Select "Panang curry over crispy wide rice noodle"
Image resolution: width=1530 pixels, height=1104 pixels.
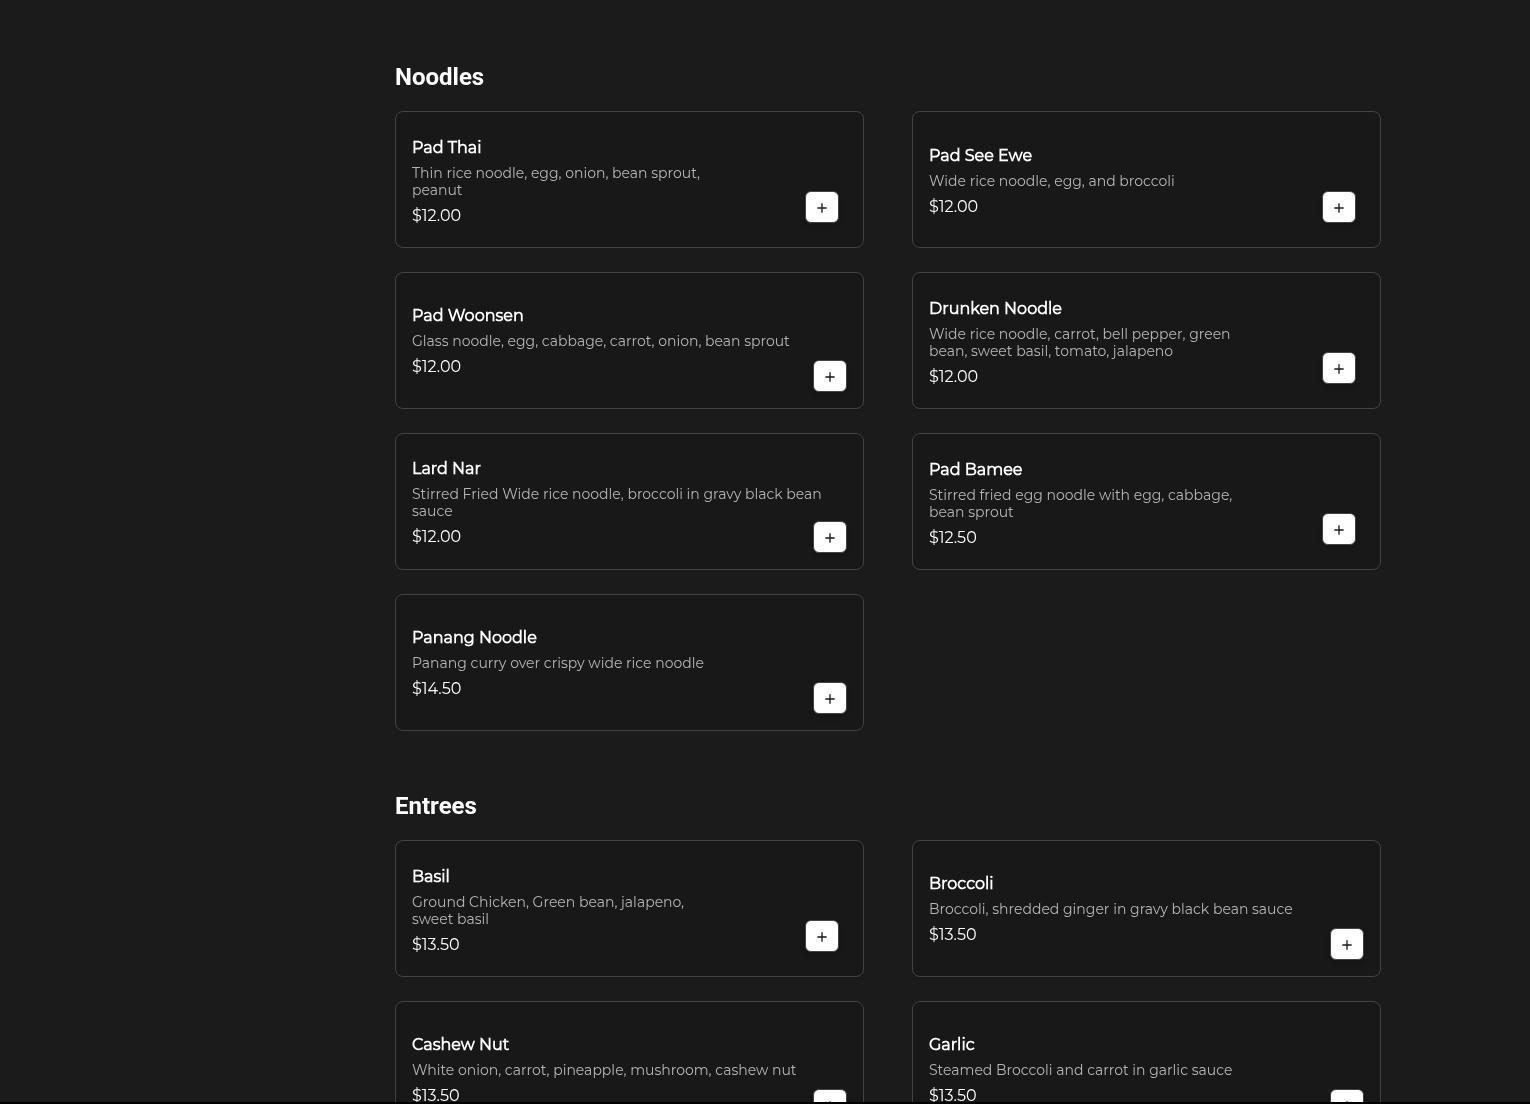click(x=557, y=663)
